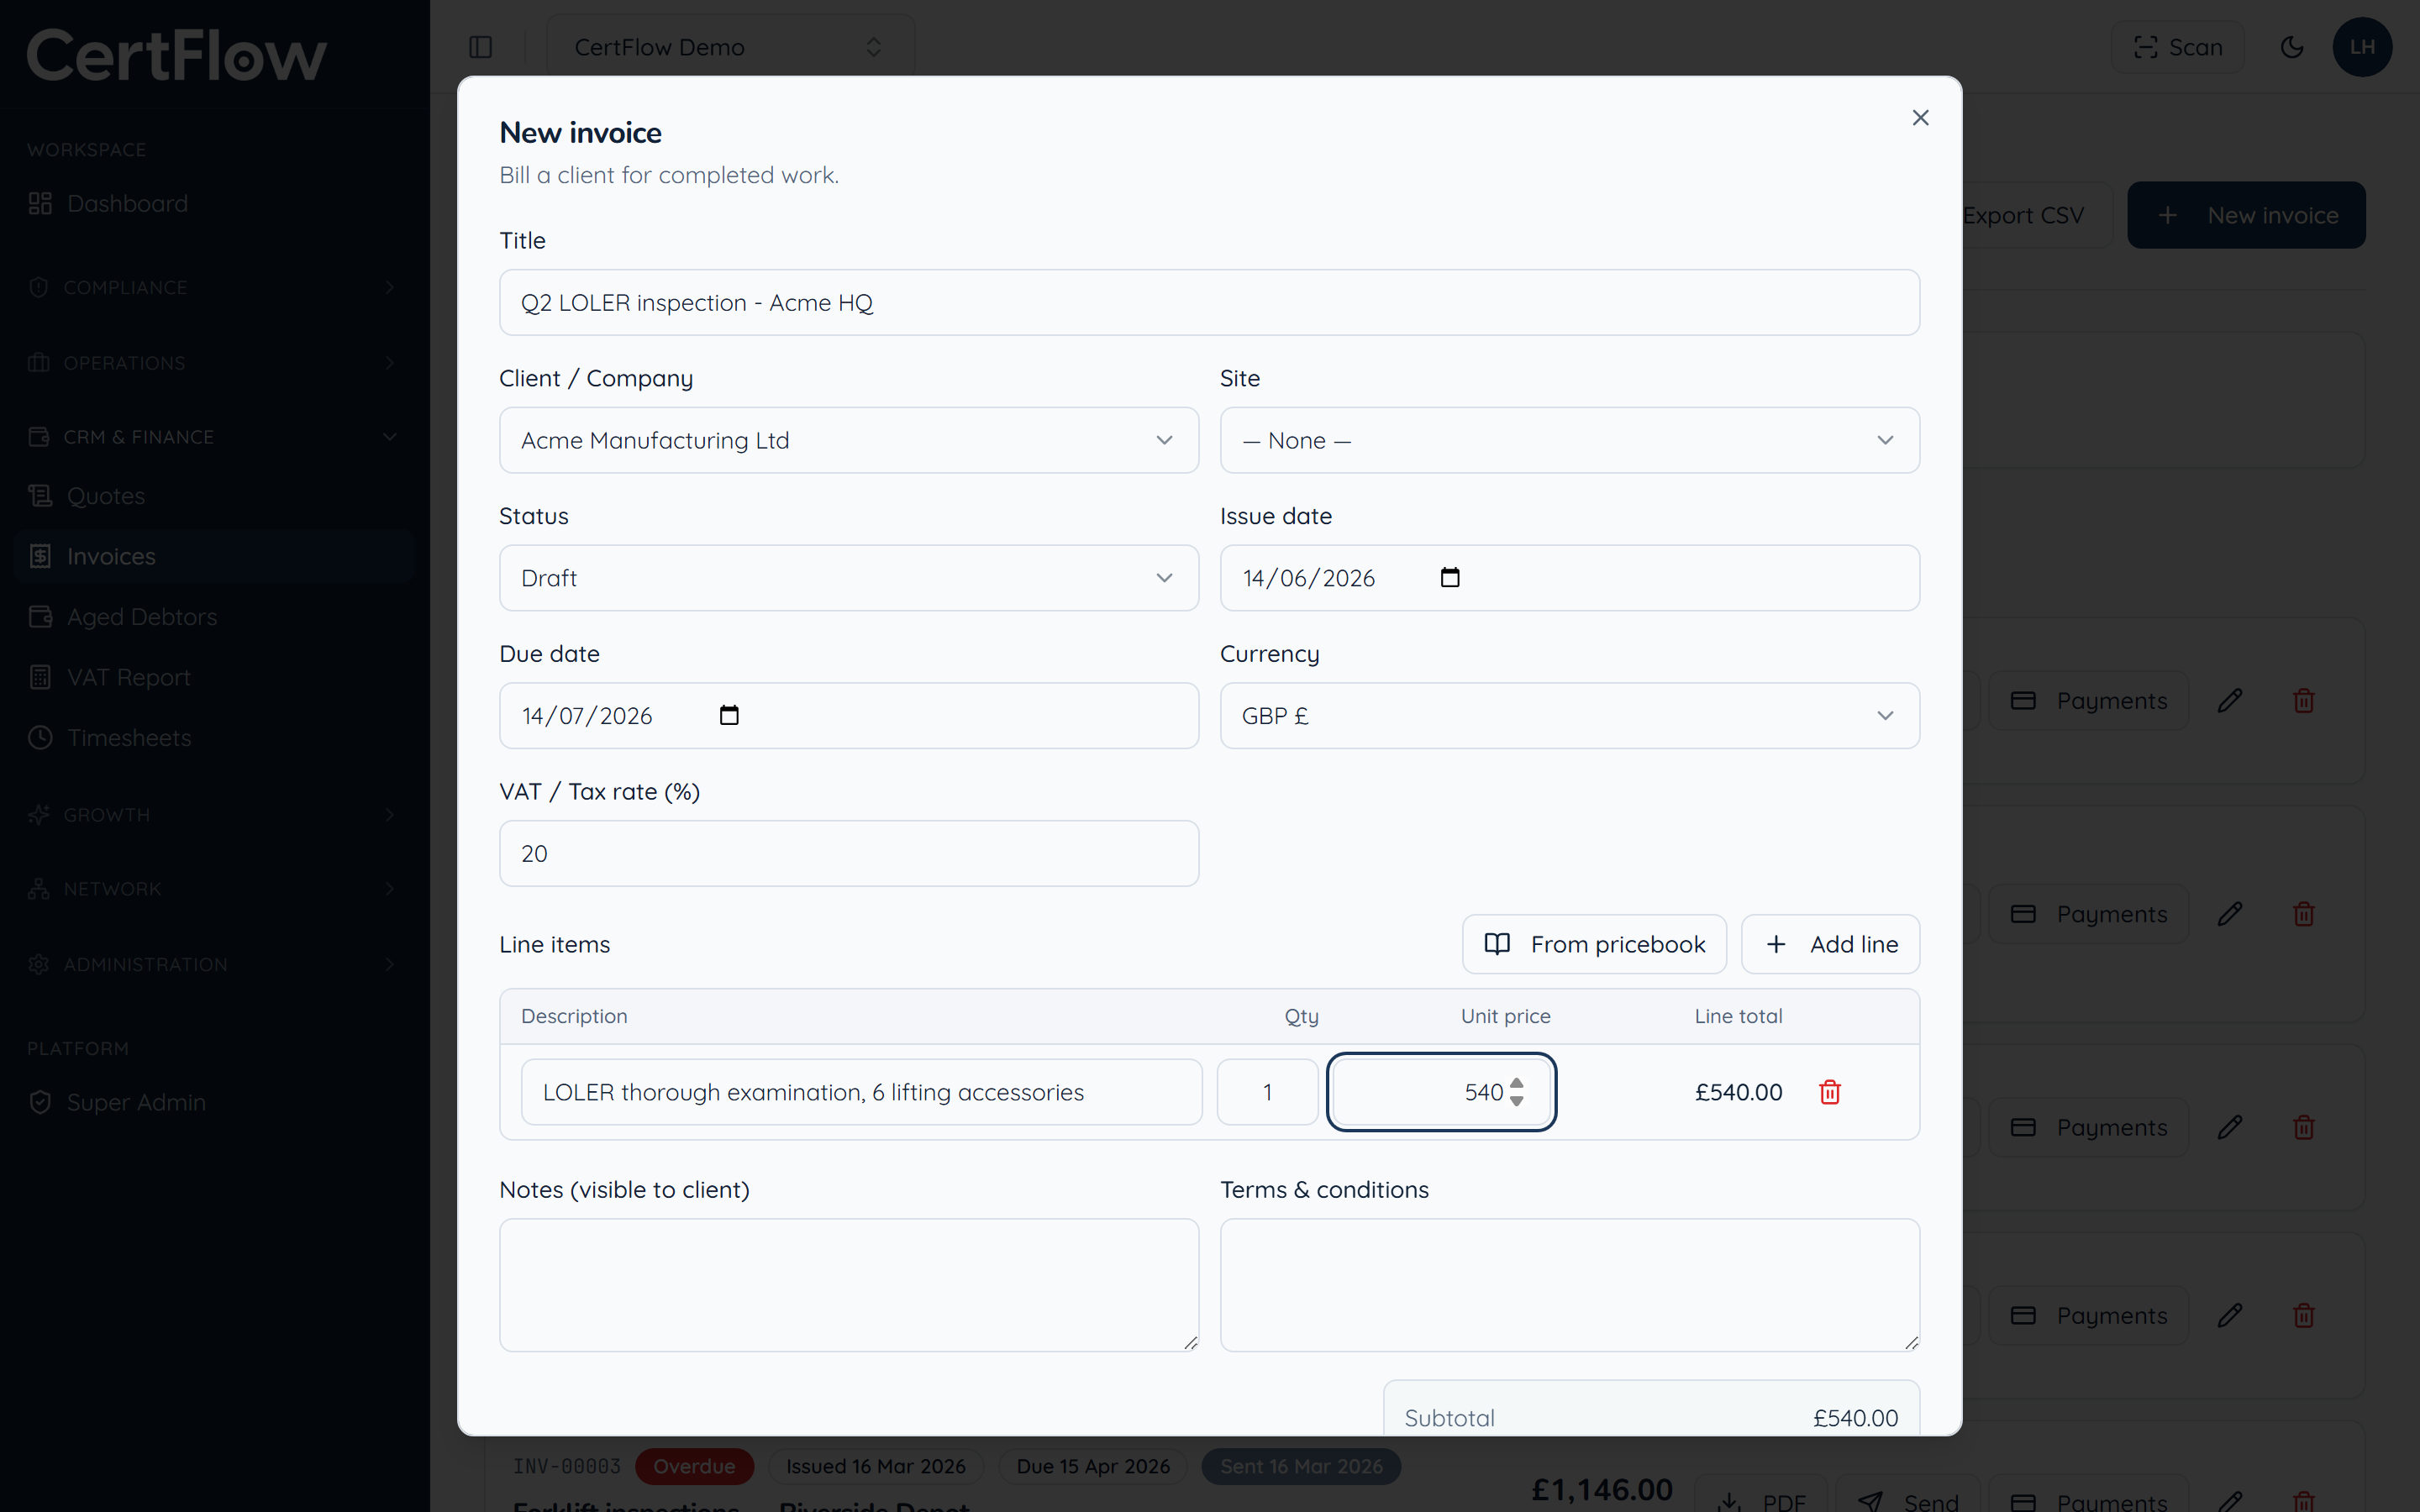Click the From pricebook button

coord(1594,944)
